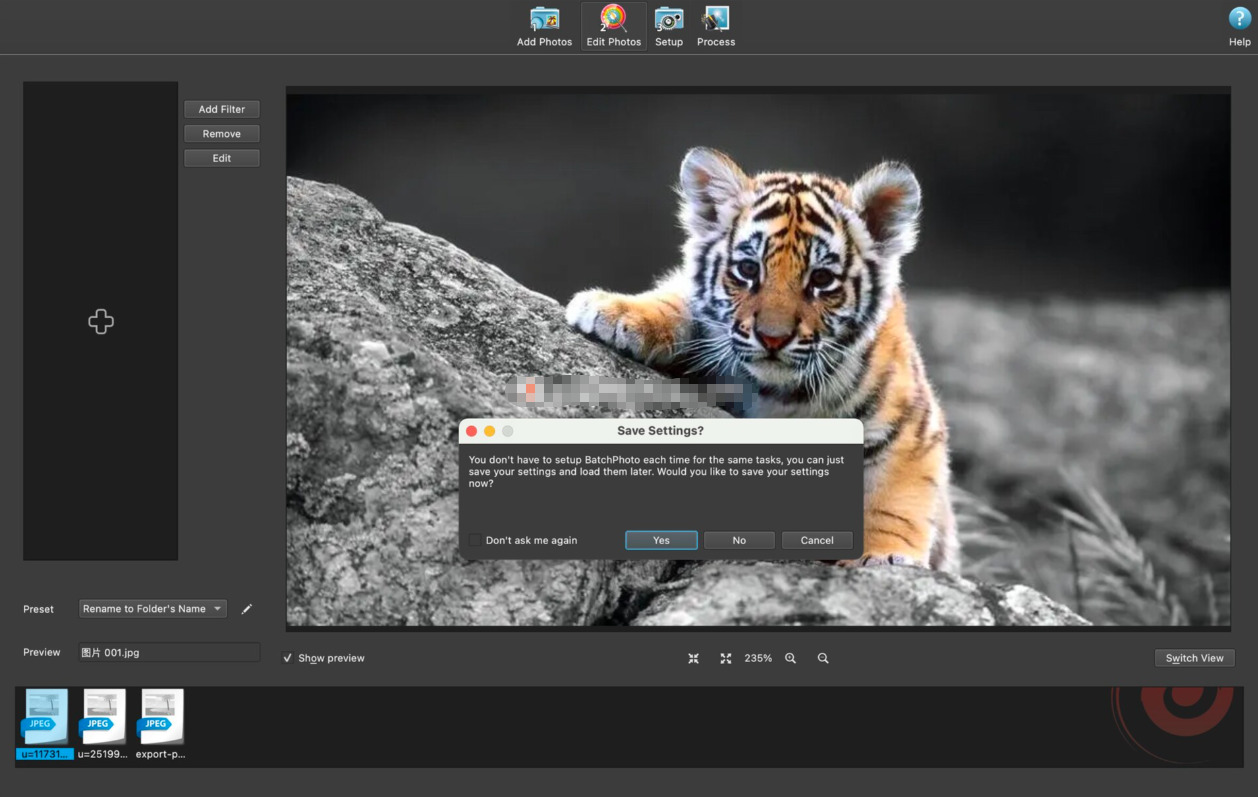Select the u=25199... JPEG thumbnail
1258x797 pixels.
click(x=103, y=724)
